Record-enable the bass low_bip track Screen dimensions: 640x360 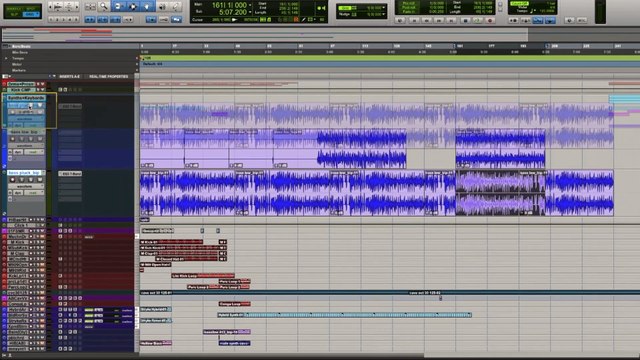(x=13, y=139)
